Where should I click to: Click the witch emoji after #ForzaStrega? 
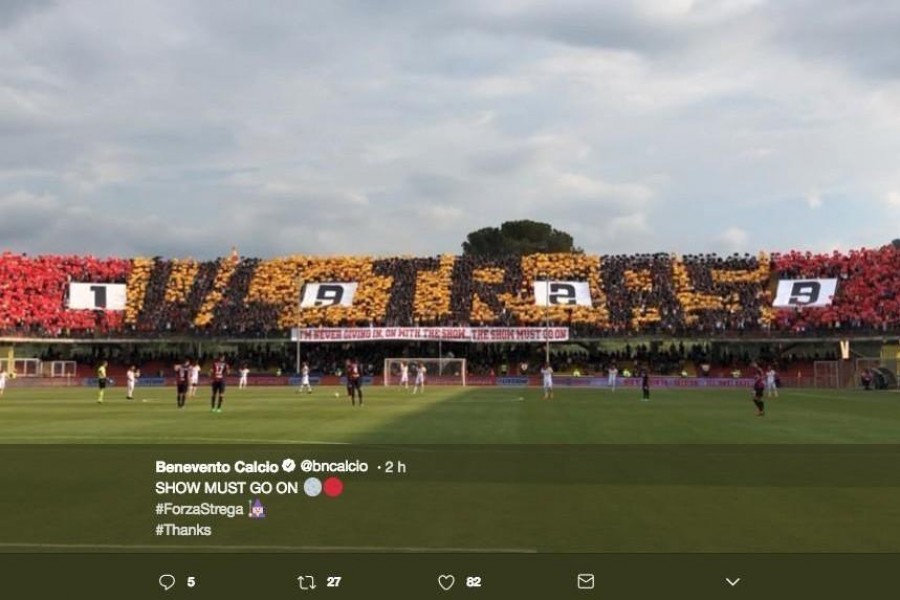(257, 508)
